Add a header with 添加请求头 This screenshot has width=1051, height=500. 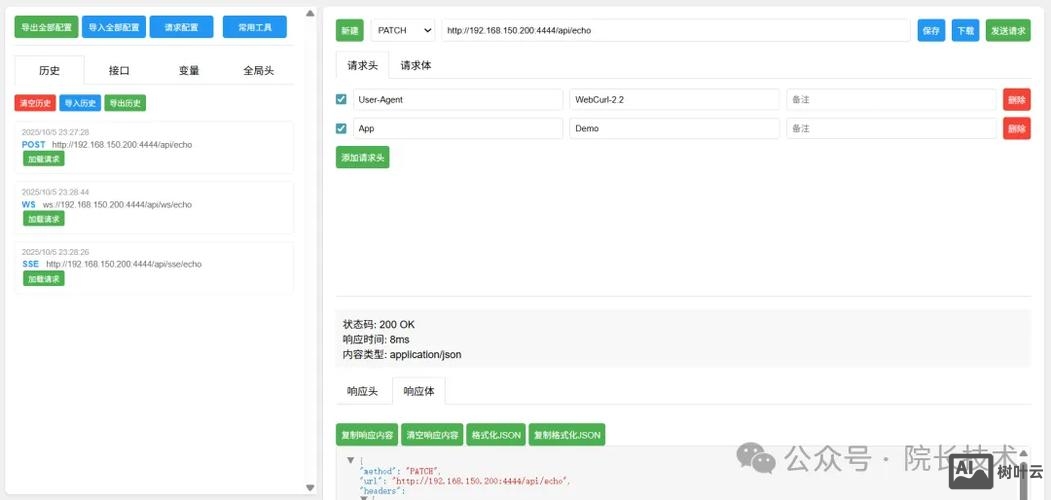pos(362,157)
